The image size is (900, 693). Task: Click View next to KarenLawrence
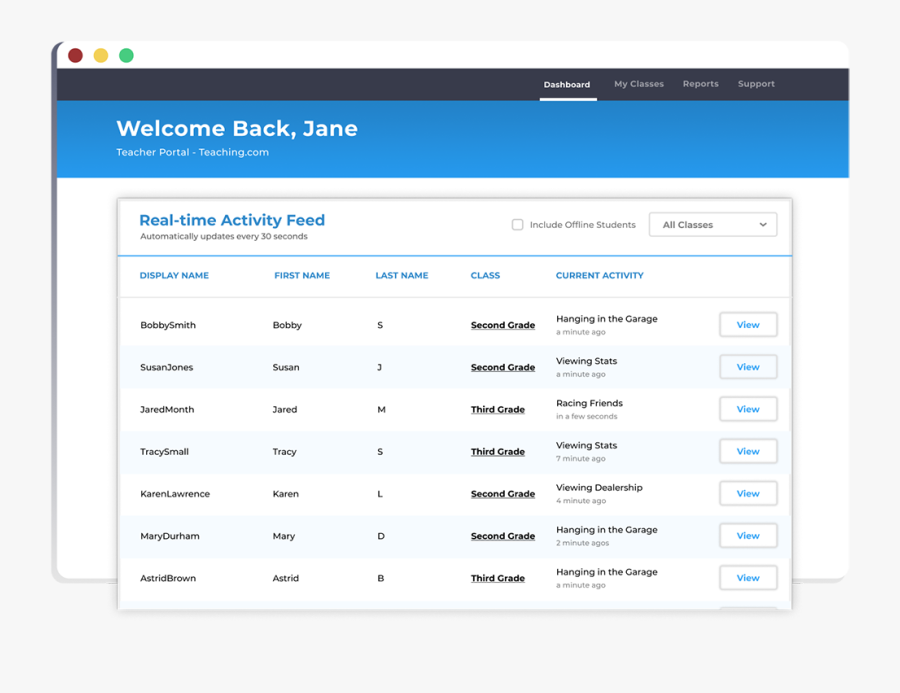(748, 494)
